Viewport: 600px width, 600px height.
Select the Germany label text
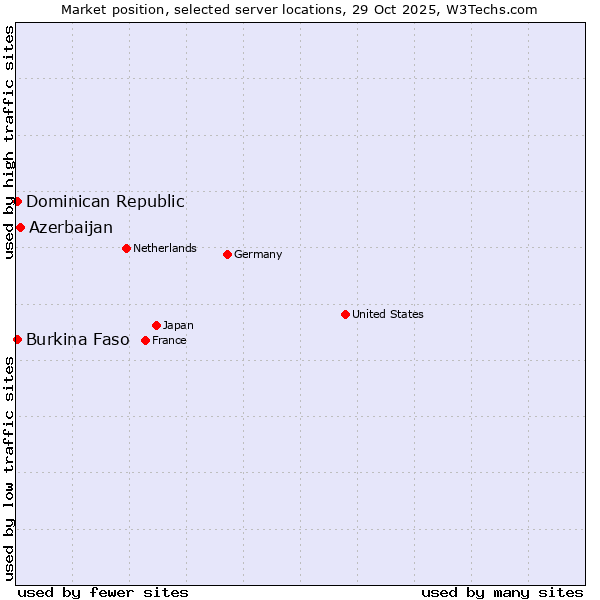pos(258,254)
